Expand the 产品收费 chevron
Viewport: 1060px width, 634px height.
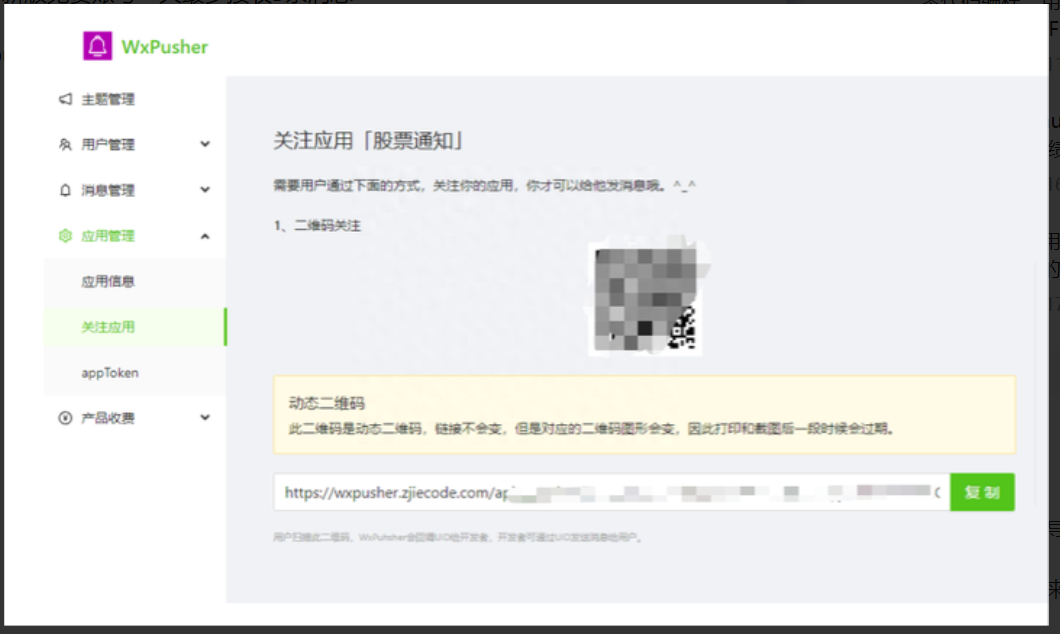(205, 418)
